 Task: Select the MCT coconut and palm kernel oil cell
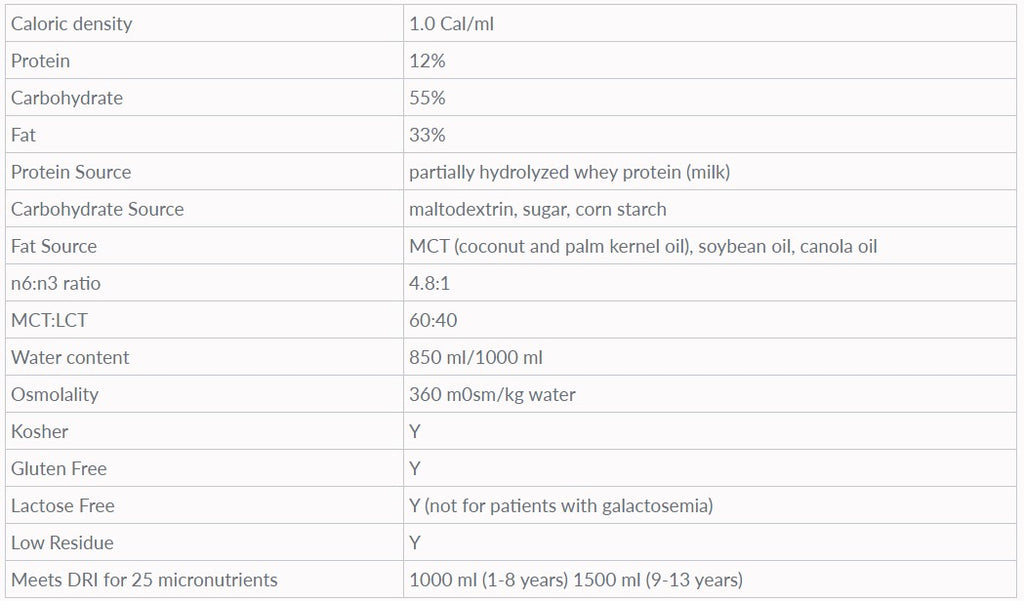point(642,246)
